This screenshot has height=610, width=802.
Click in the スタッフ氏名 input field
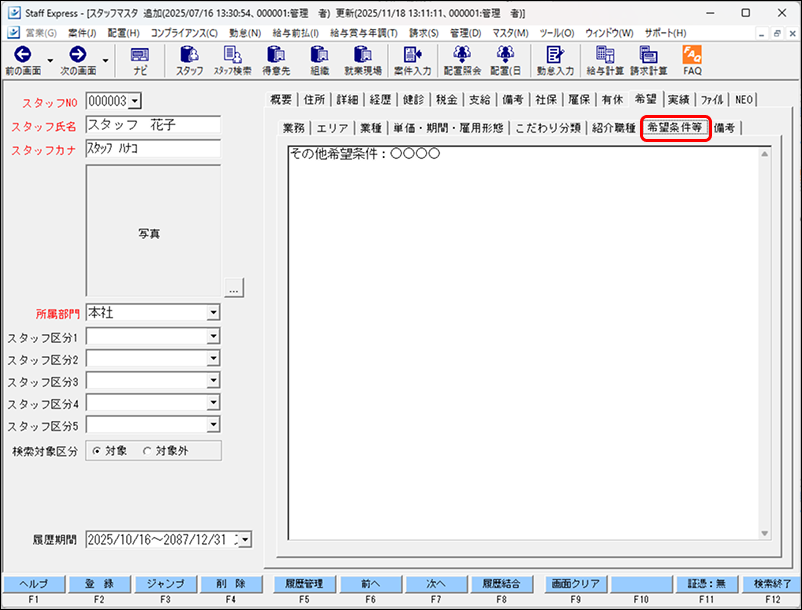(152, 125)
